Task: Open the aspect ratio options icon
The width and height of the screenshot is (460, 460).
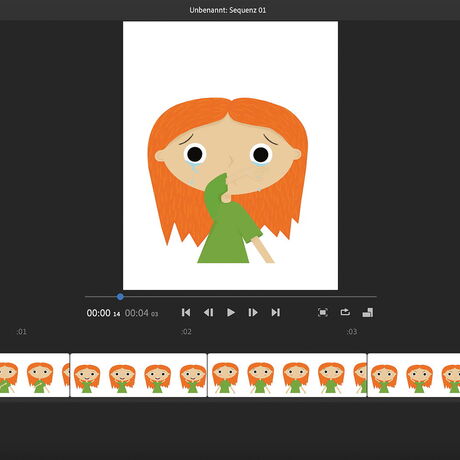Action: (x=368, y=312)
